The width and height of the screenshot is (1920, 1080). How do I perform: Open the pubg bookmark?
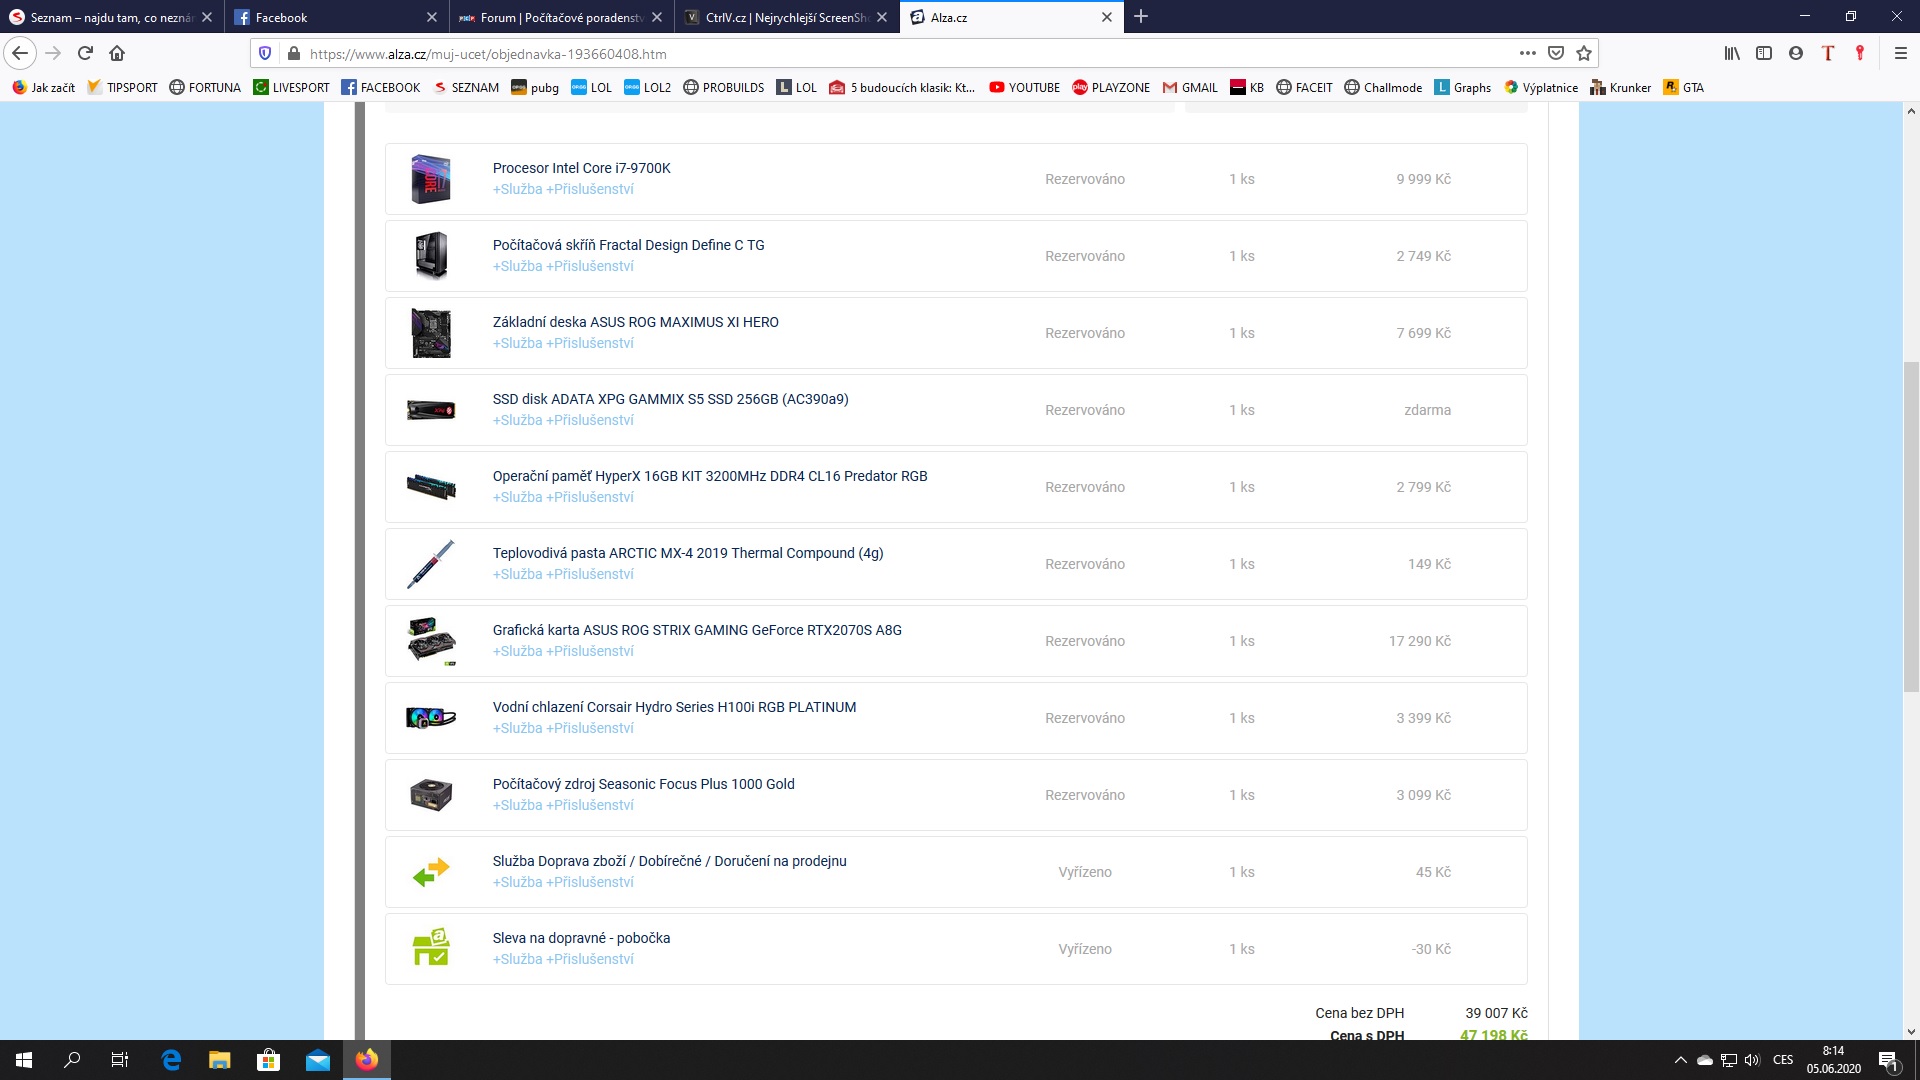pos(535,87)
